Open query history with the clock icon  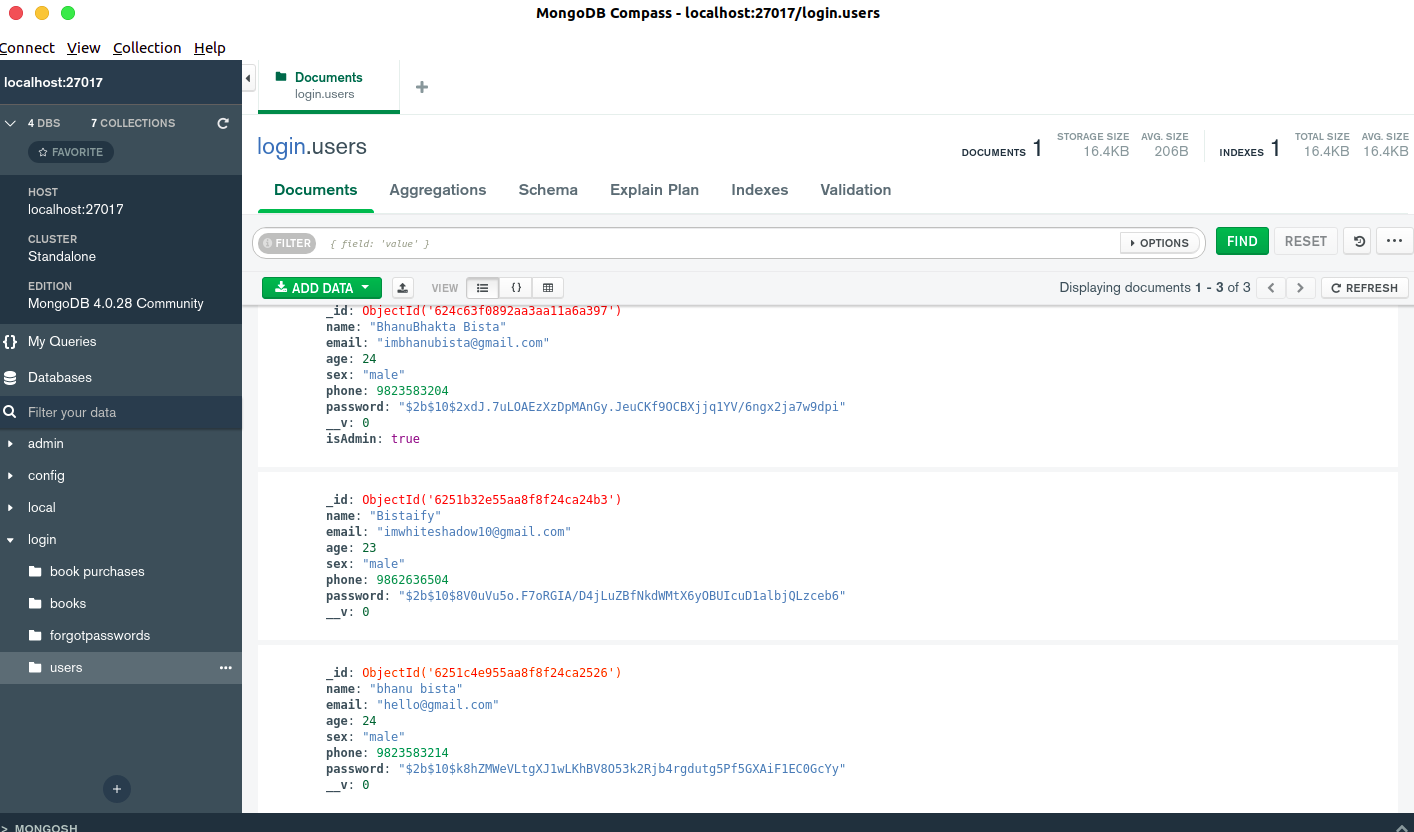(x=1357, y=241)
